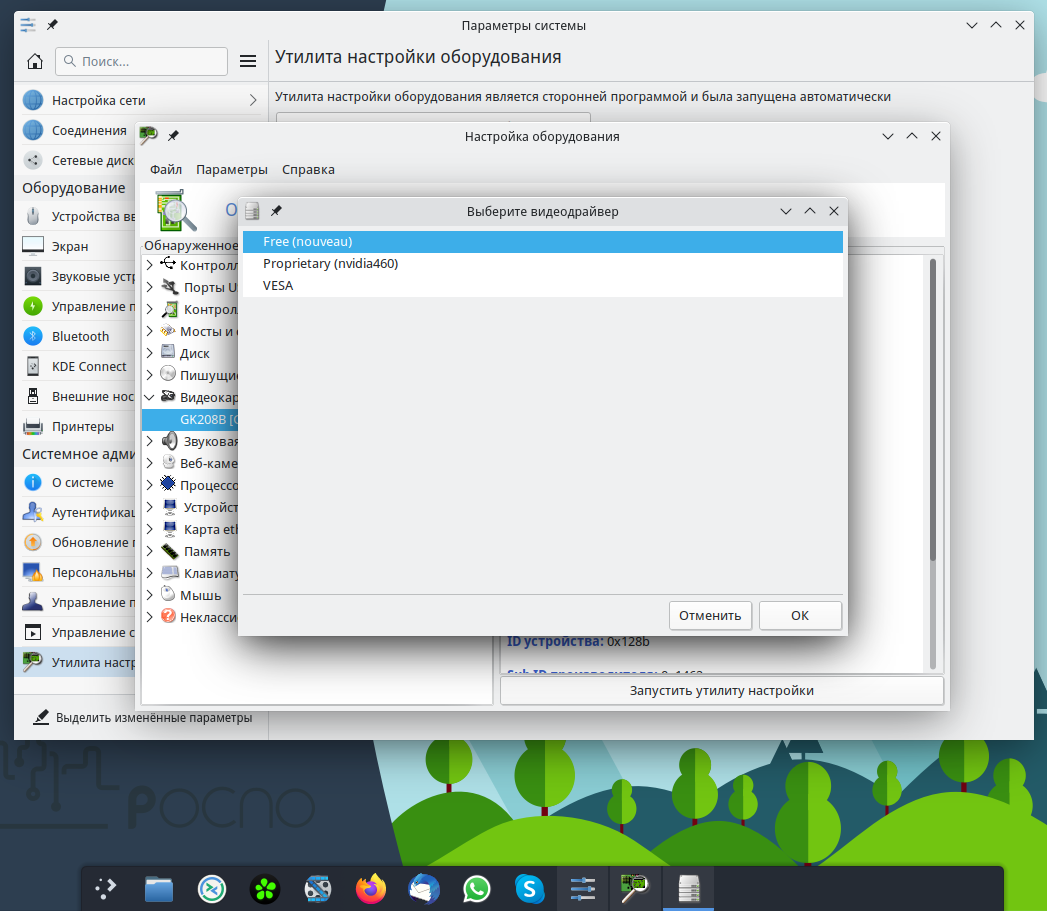Open KDE Connect from the sidebar
The height and width of the screenshot is (911, 1047).
89,366
